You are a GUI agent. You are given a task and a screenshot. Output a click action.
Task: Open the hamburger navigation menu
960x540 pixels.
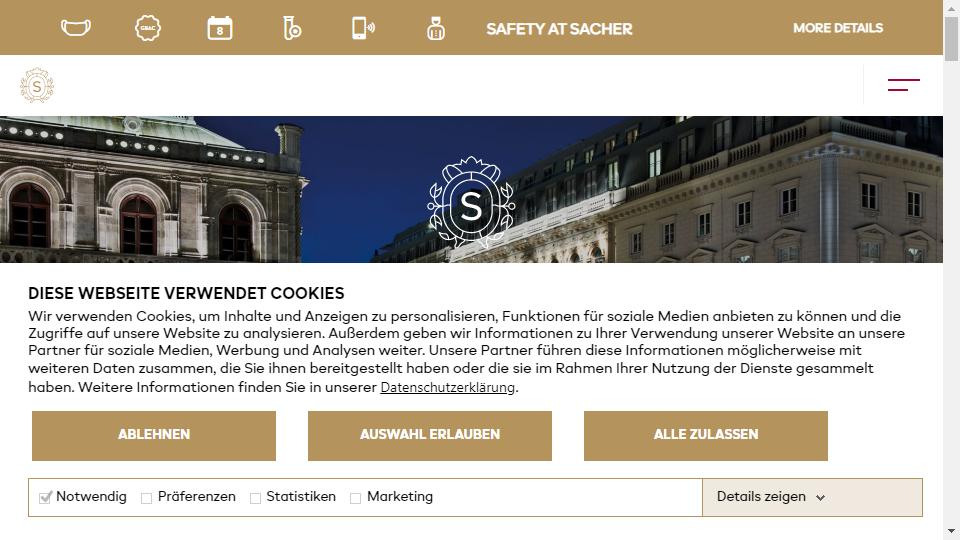point(904,84)
